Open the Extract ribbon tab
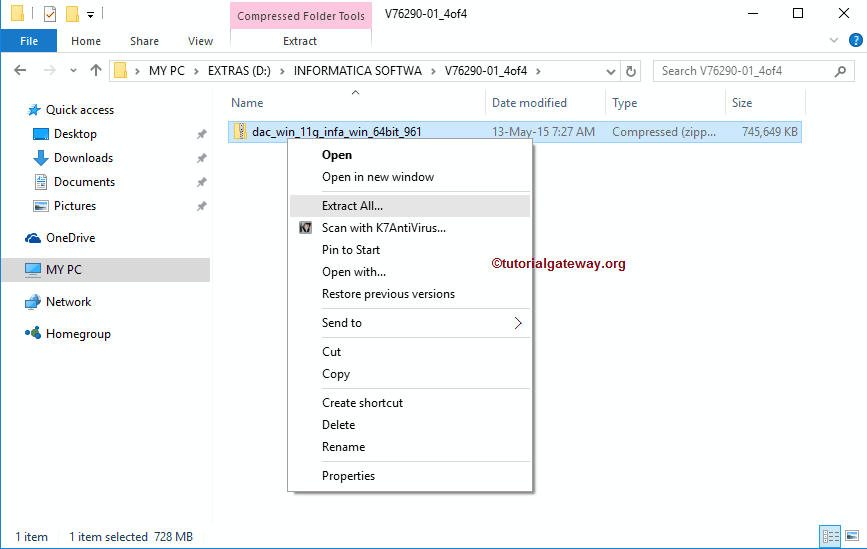Image resolution: width=867 pixels, height=549 pixels. pyautogui.click(x=300, y=41)
